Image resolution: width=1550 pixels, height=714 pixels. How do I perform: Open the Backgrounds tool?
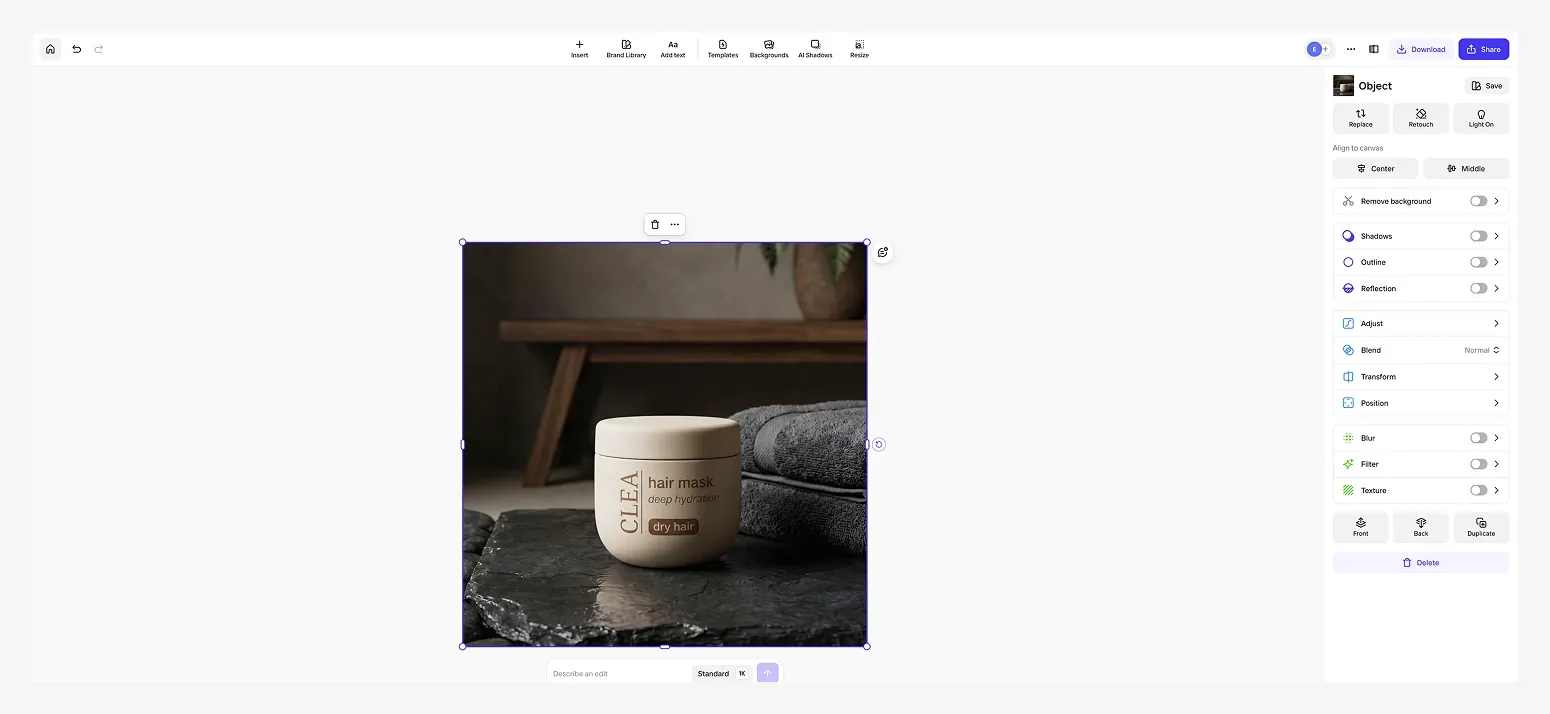(769, 49)
